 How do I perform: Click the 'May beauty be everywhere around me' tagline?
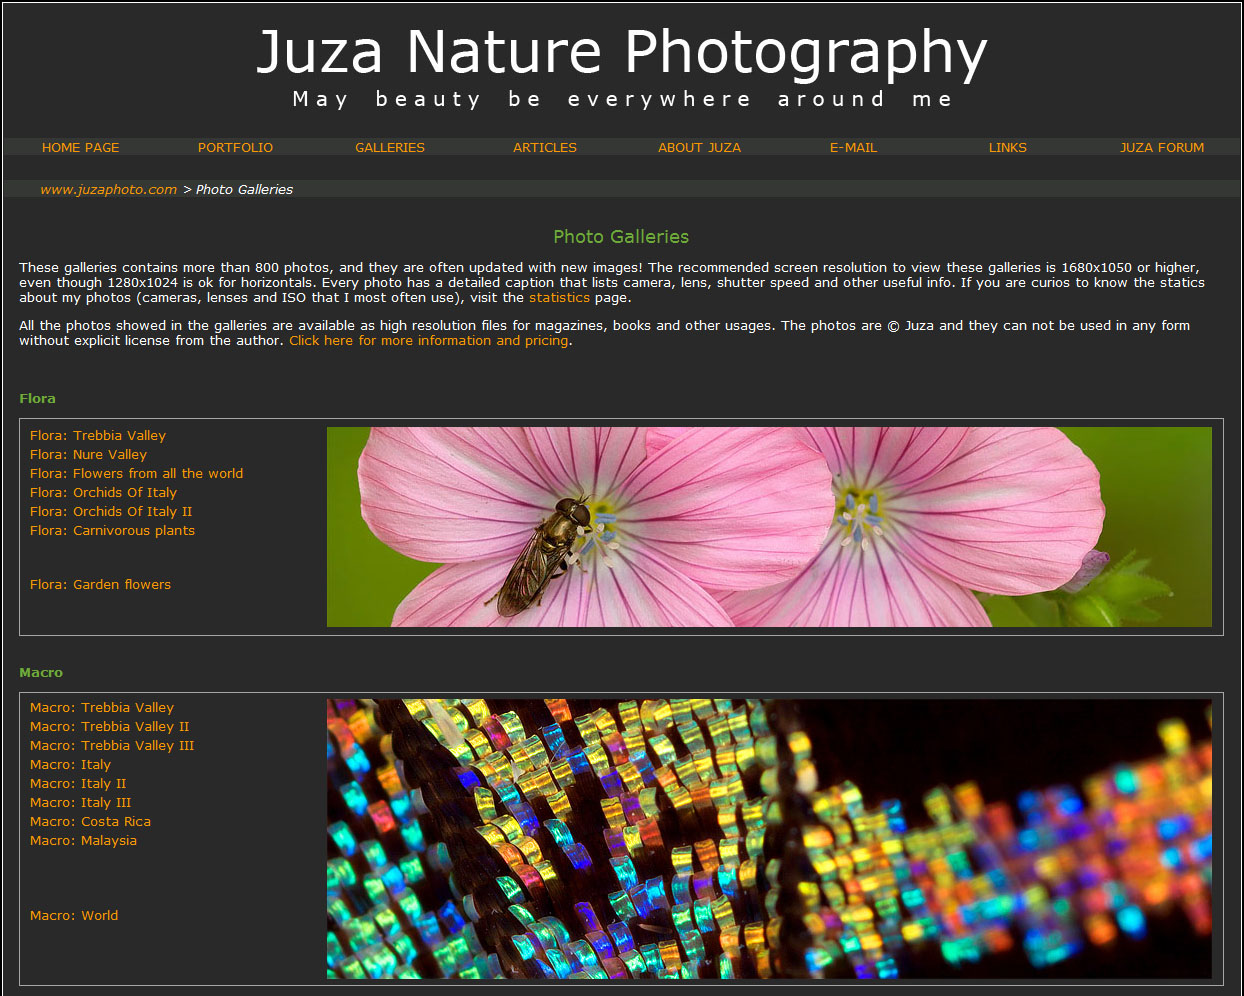622,99
